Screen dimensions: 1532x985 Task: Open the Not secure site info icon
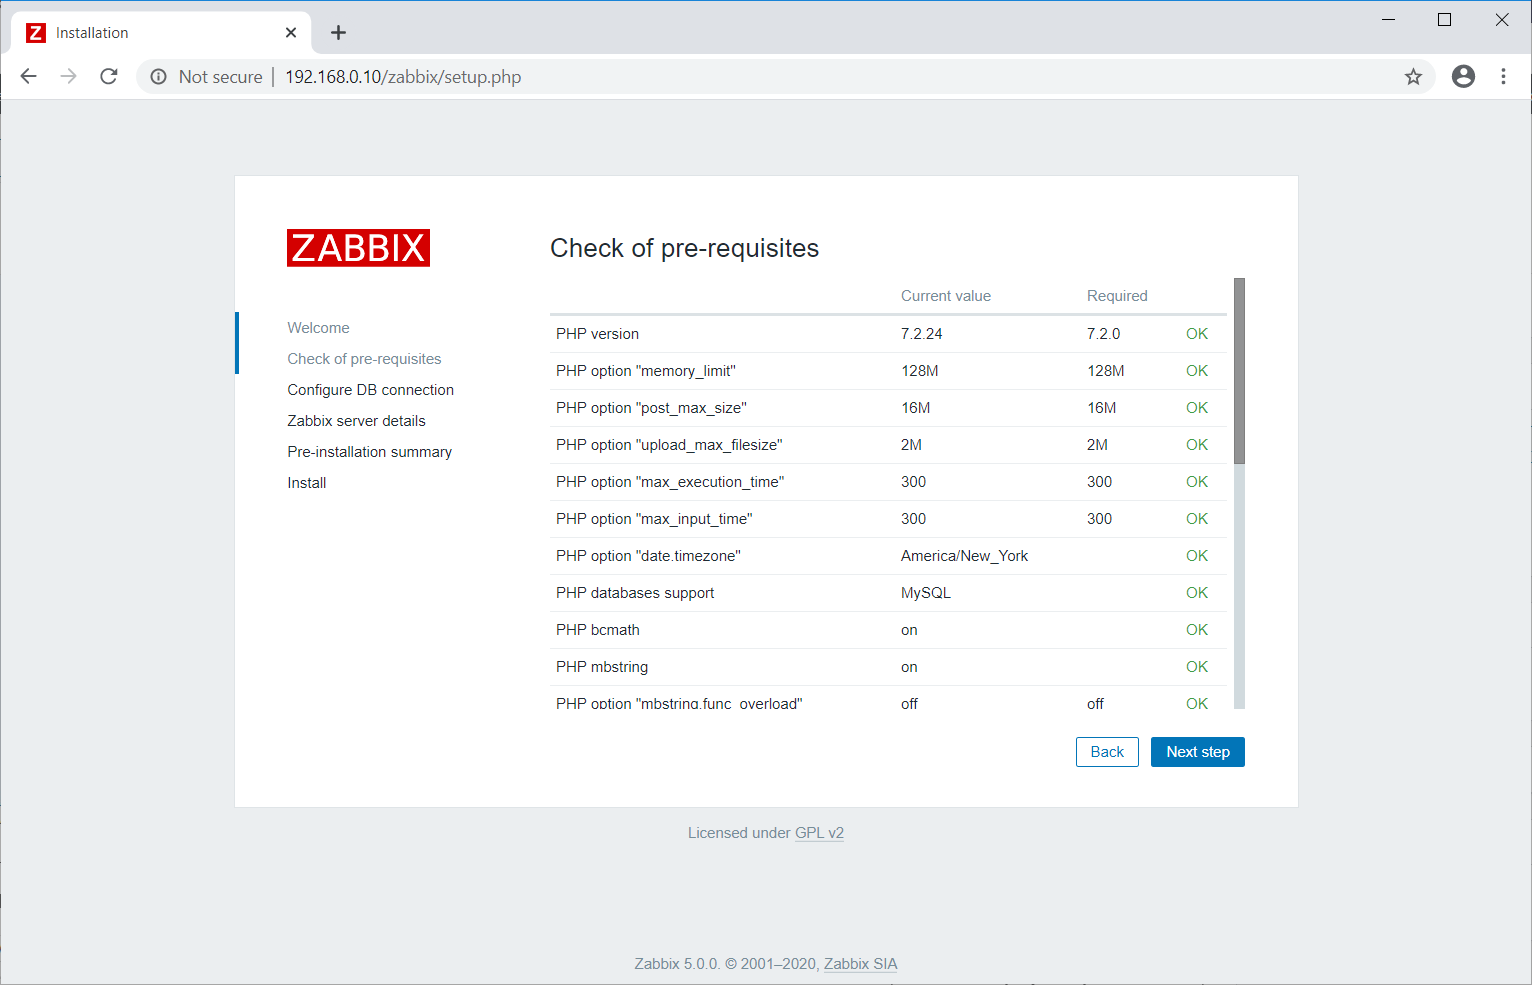coord(158,77)
